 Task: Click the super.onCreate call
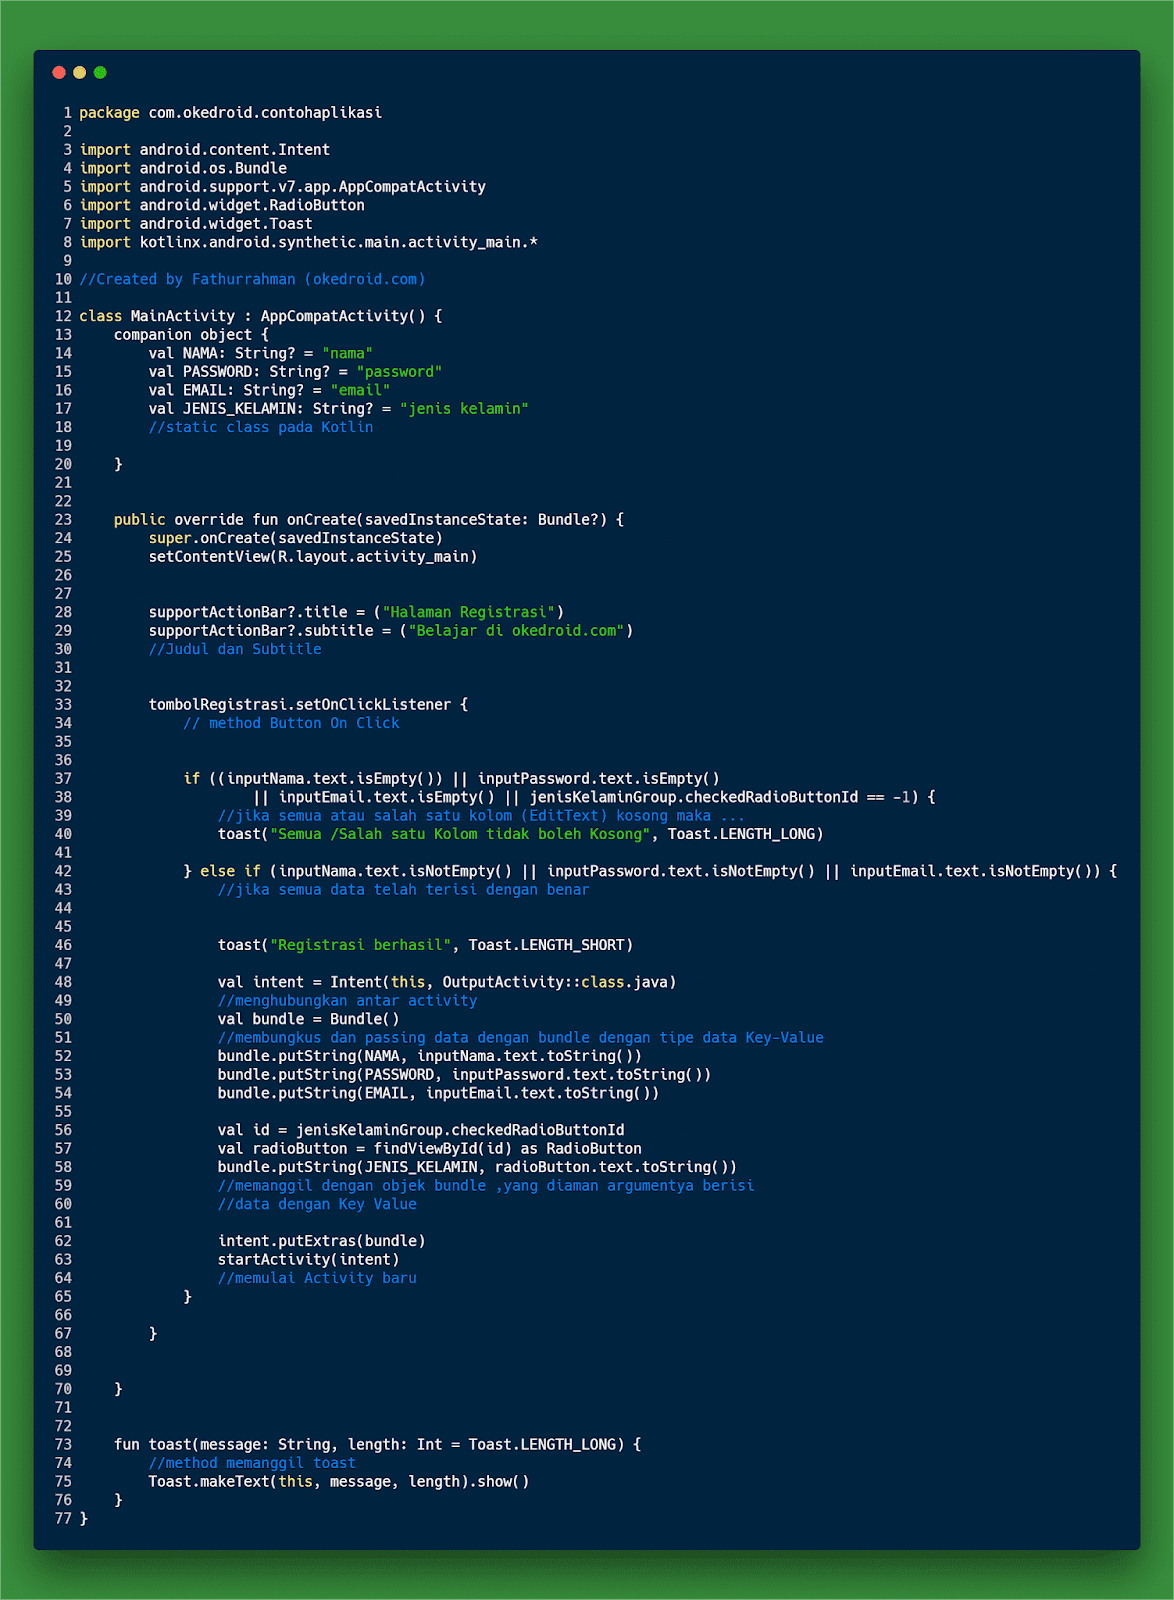(x=295, y=538)
